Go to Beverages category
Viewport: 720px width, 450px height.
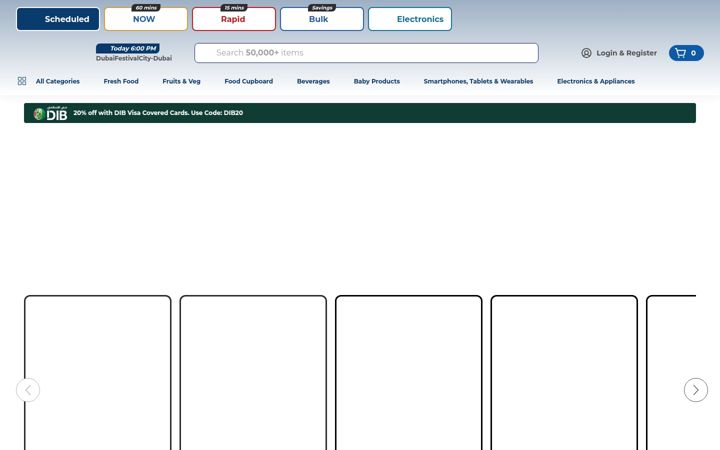(313, 81)
